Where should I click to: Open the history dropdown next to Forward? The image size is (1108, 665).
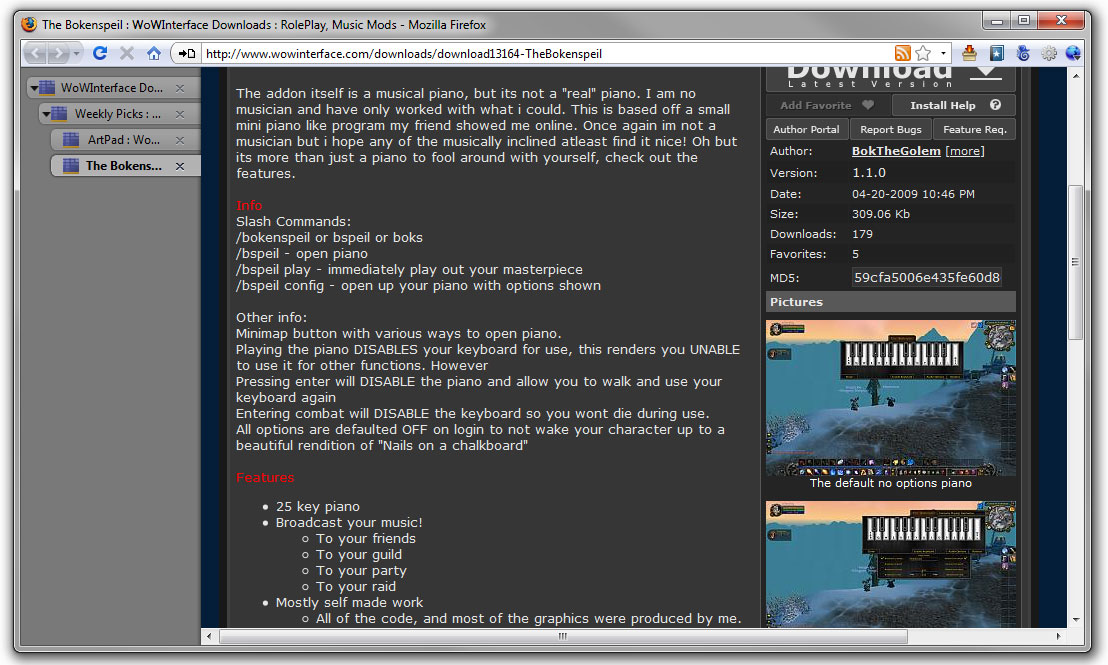76,53
